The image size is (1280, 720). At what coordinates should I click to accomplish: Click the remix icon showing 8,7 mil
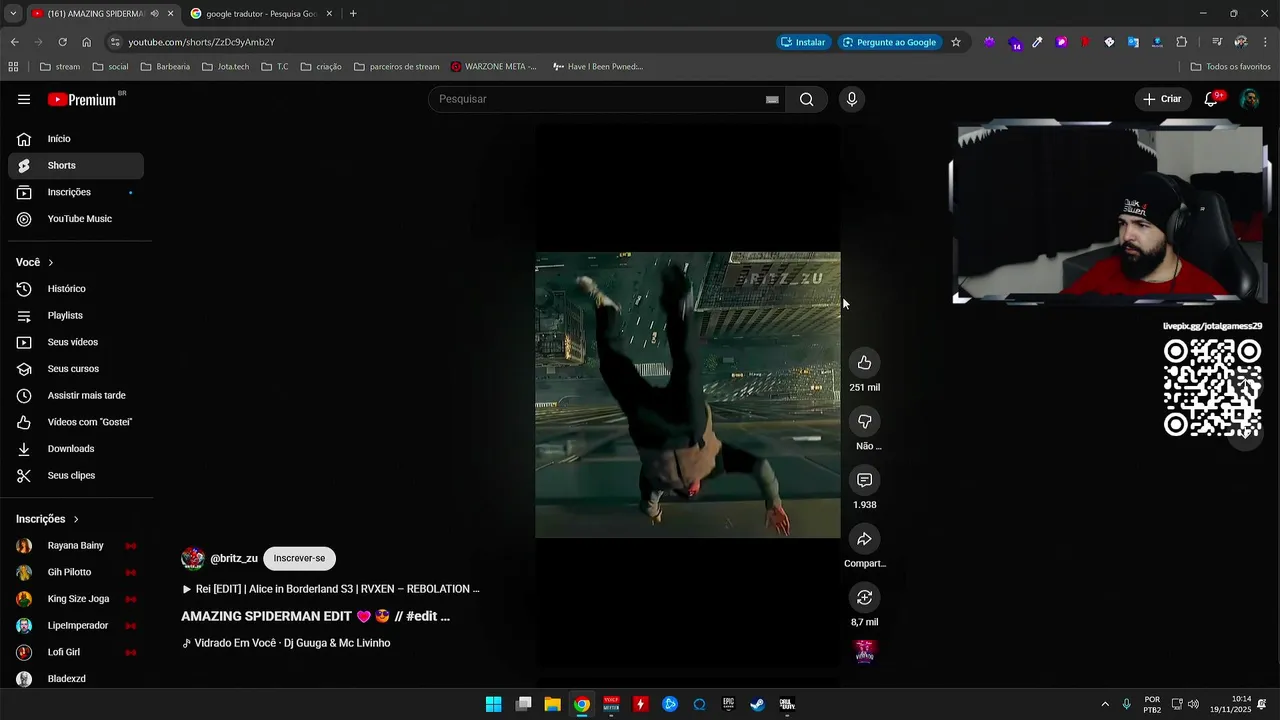pos(865,597)
